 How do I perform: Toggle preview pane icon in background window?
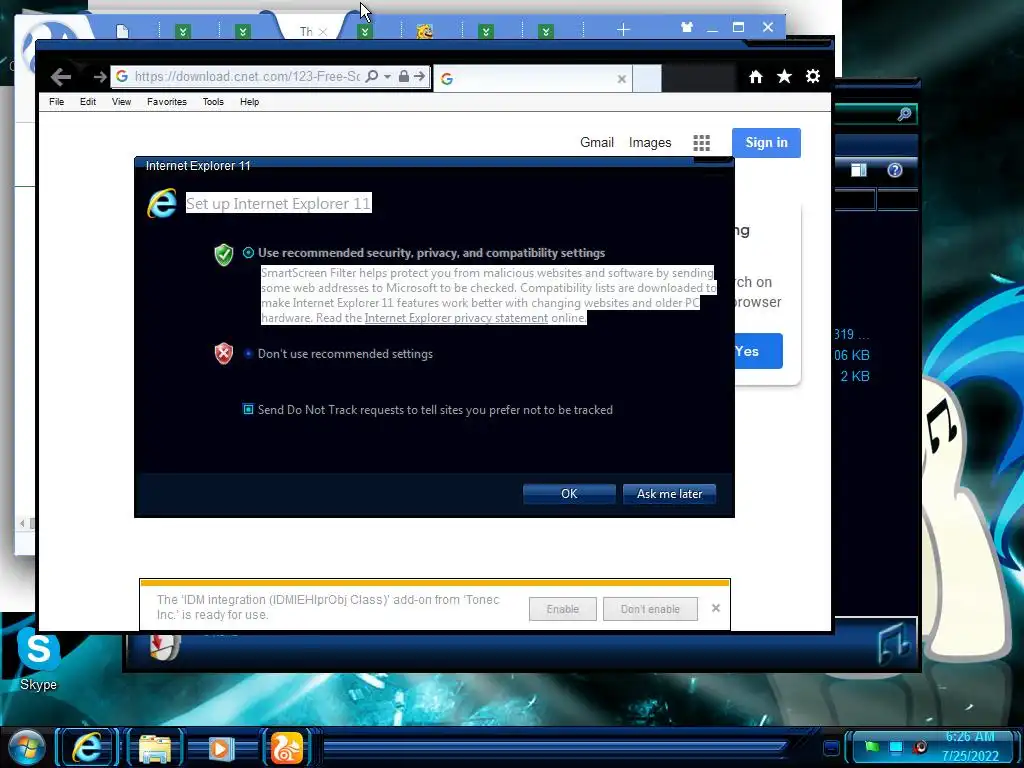click(859, 170)
